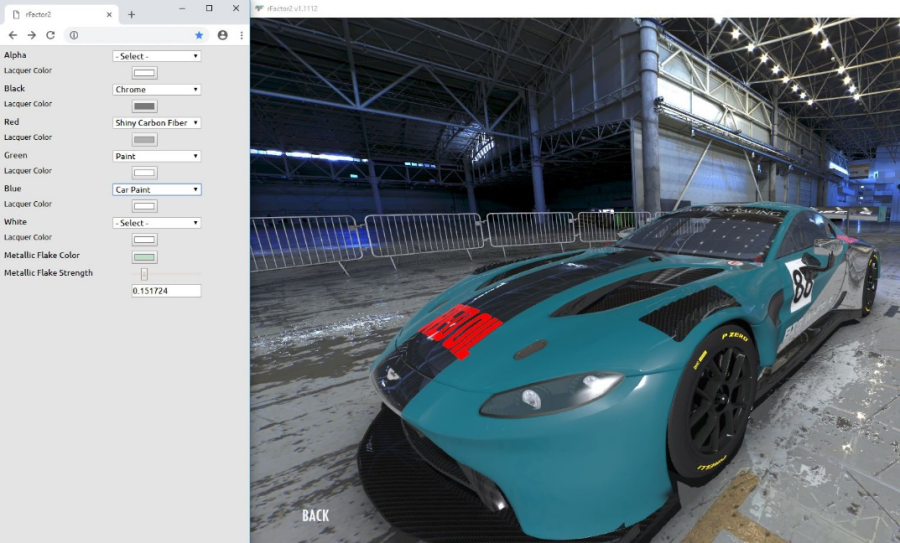The width and height of the screenshot is (900, 543).
Task: Click the Metallic Flake Strength label
Action: point(48,273)
